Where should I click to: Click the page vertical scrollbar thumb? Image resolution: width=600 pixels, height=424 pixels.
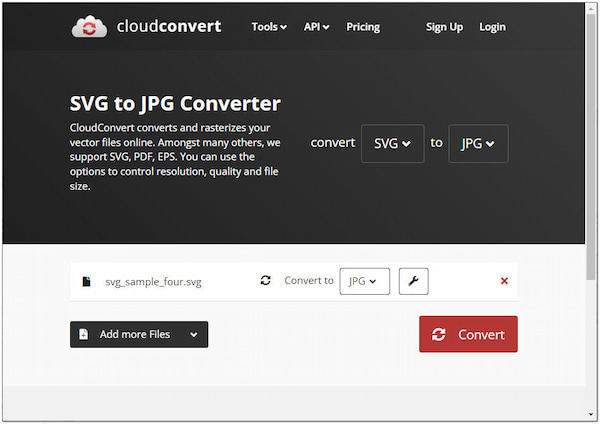pyautogui.click(x=592, y=145)
